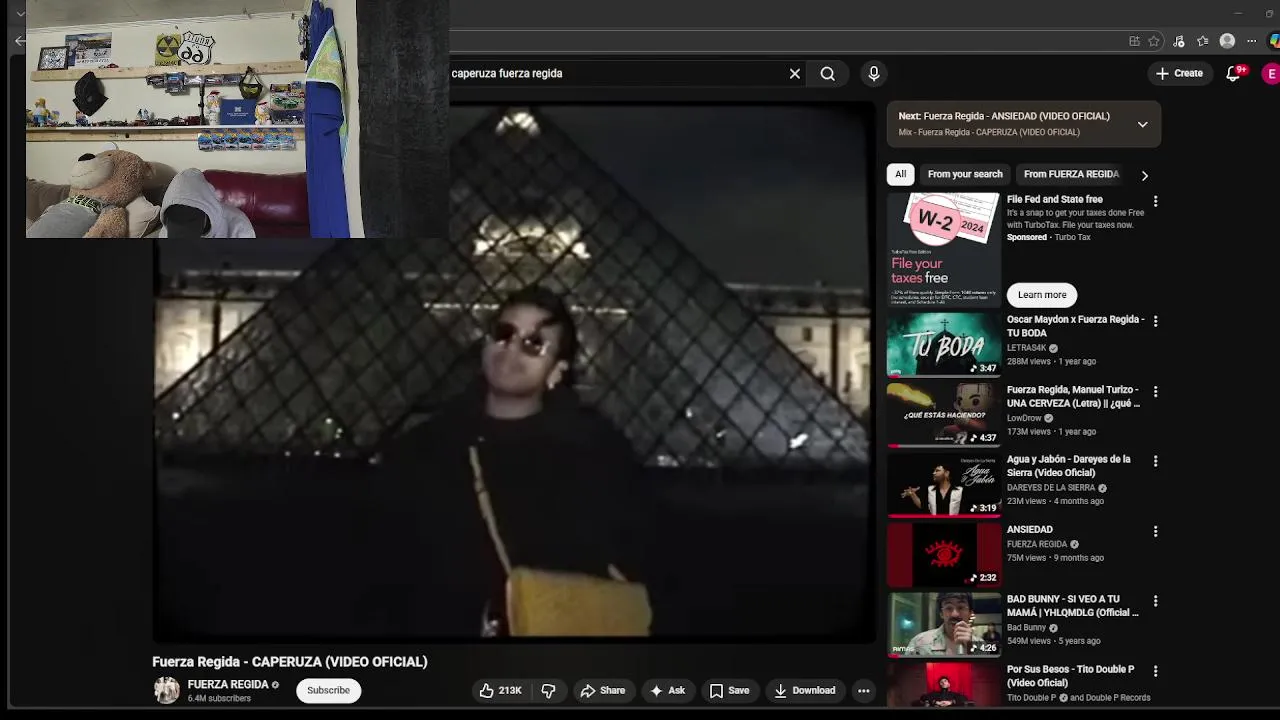Open options menu for Por Sus Besos video

pyautogui.click(x=1155, y=671)
